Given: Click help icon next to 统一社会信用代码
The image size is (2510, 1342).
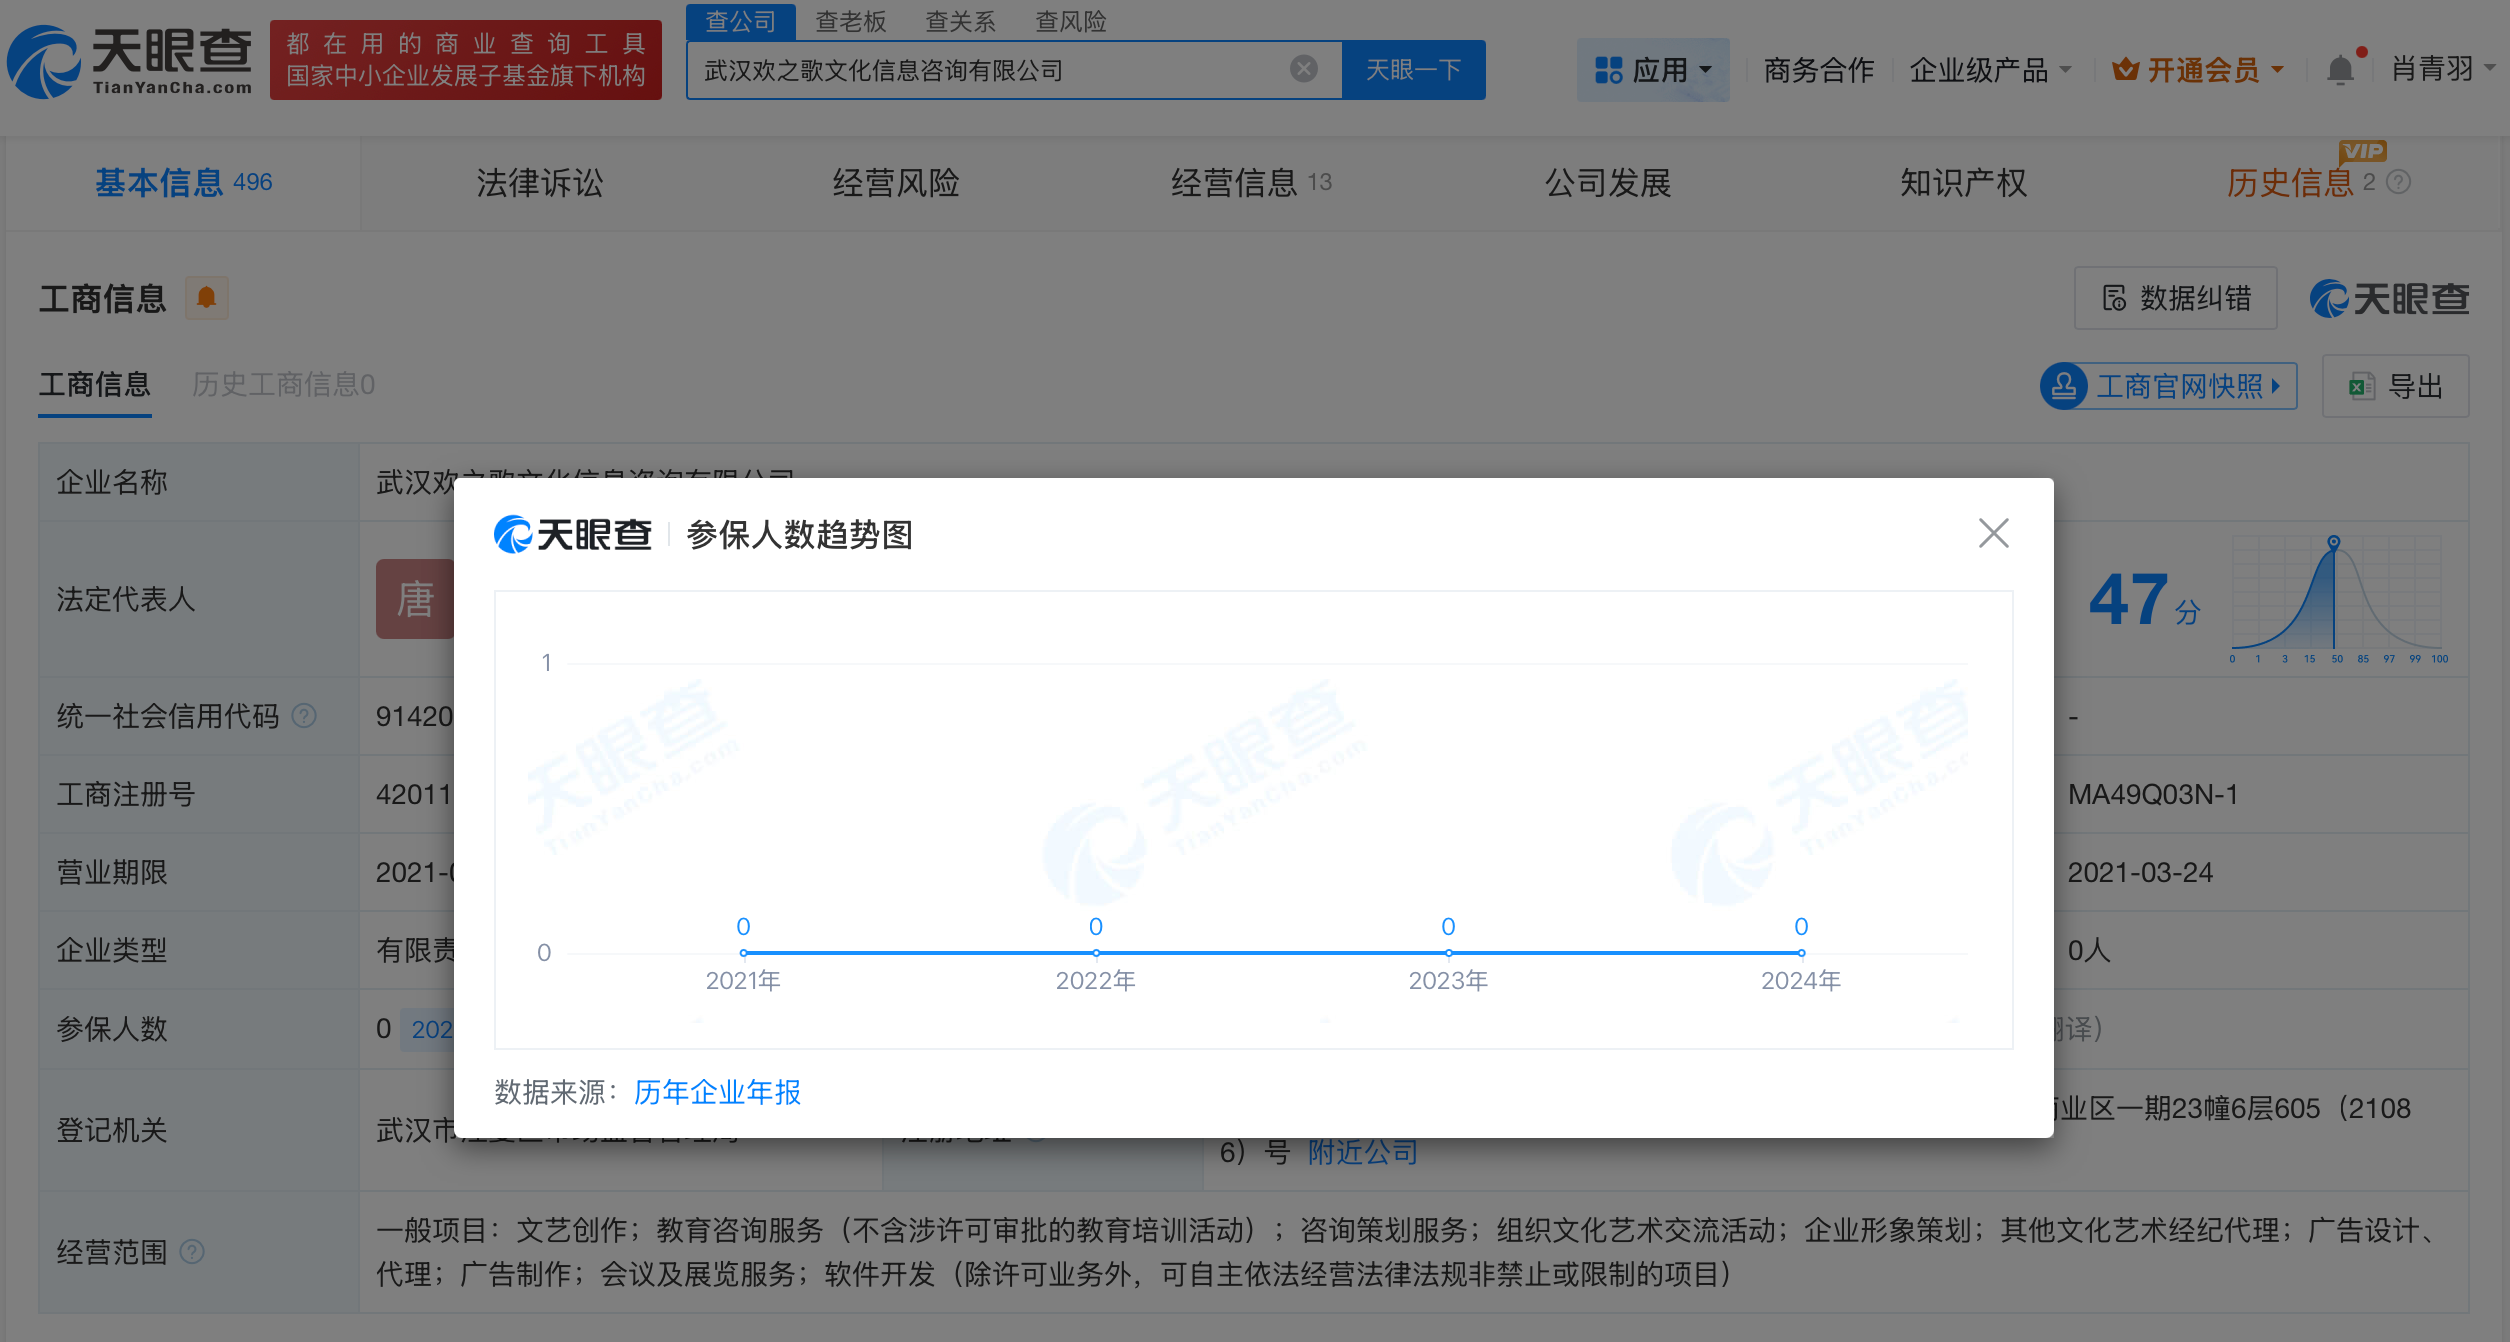Looking at the screenshot, I should click(304, 716).
